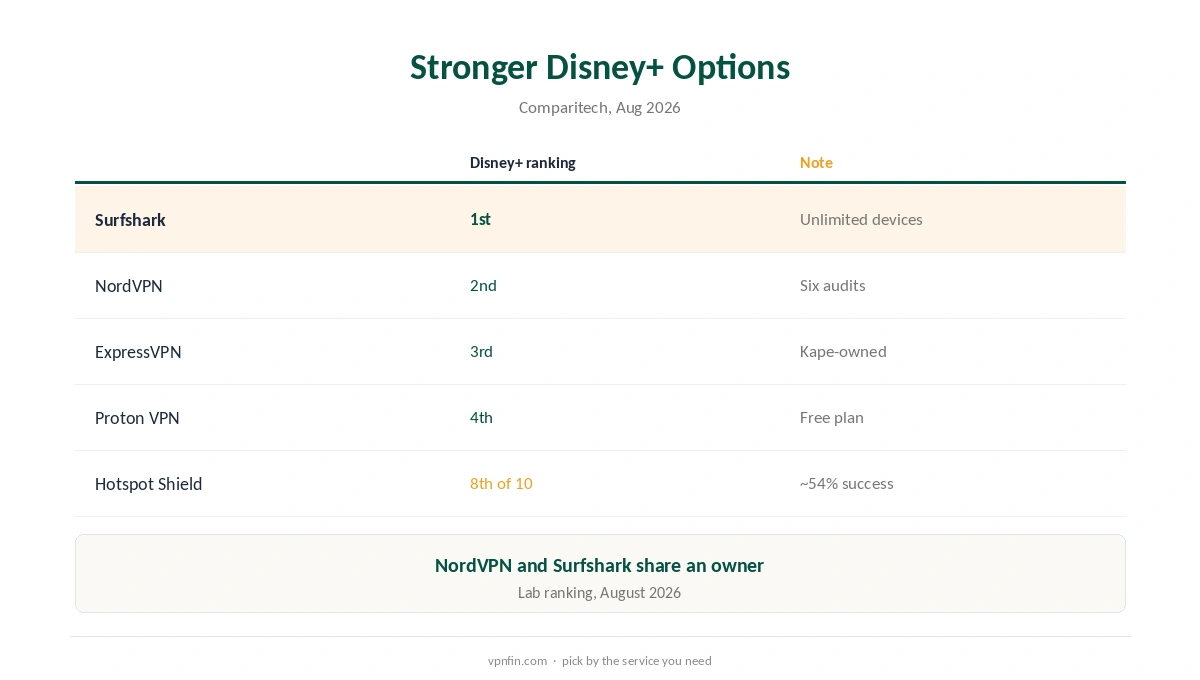1200x680 pixels.
Task: Click the "Unlimited devices" note
Action: coord(861,219)
